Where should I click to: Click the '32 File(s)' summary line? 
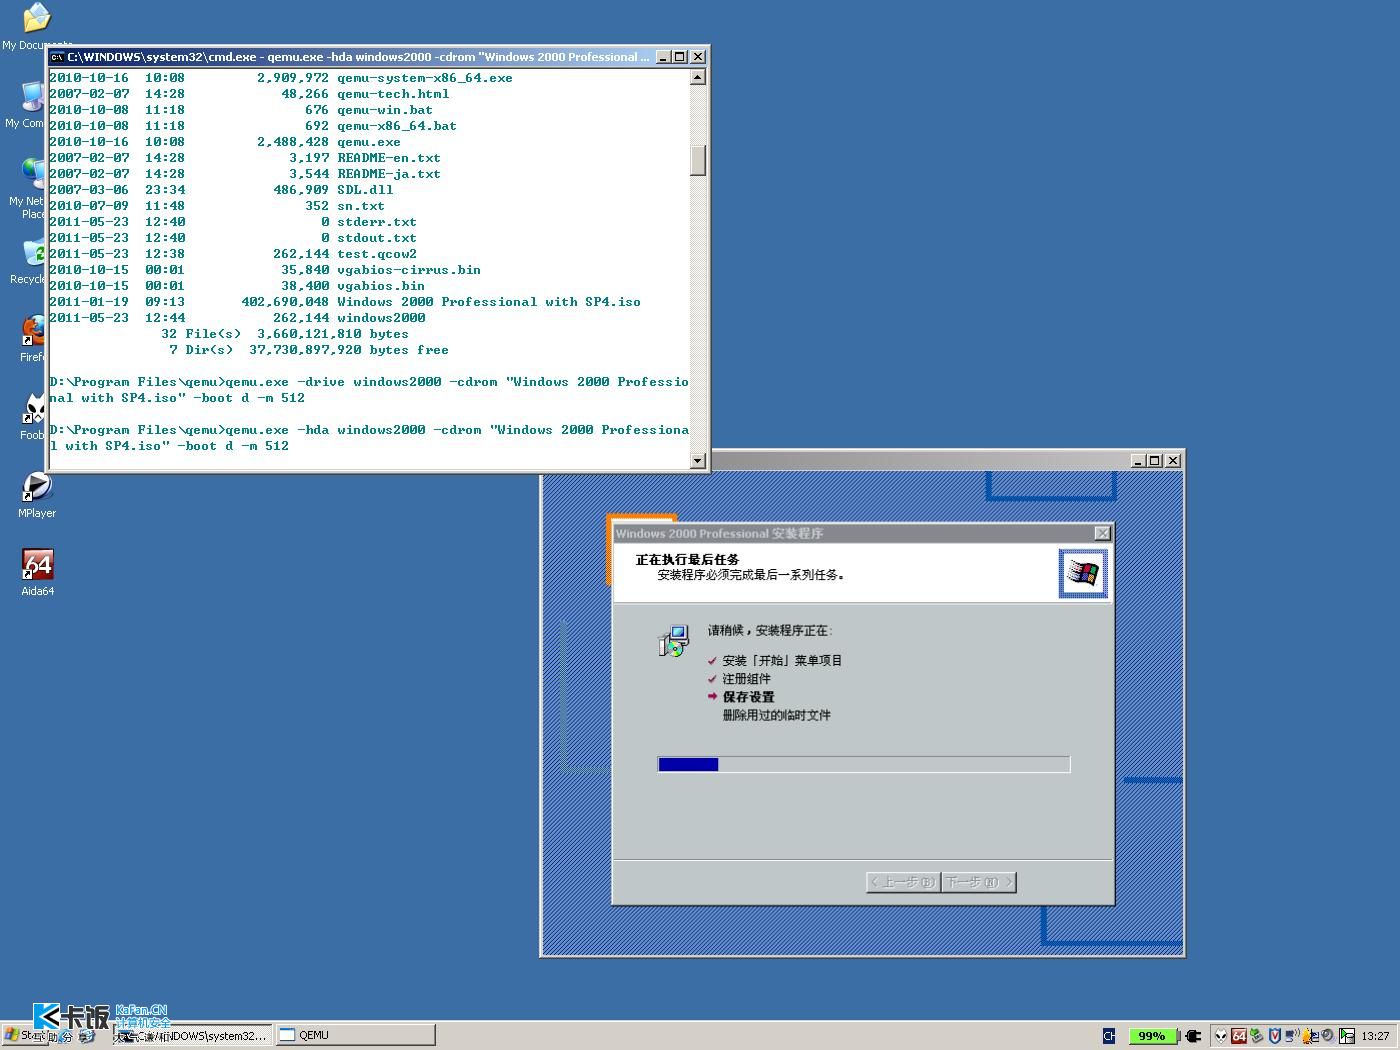click(x=285, y=334)
